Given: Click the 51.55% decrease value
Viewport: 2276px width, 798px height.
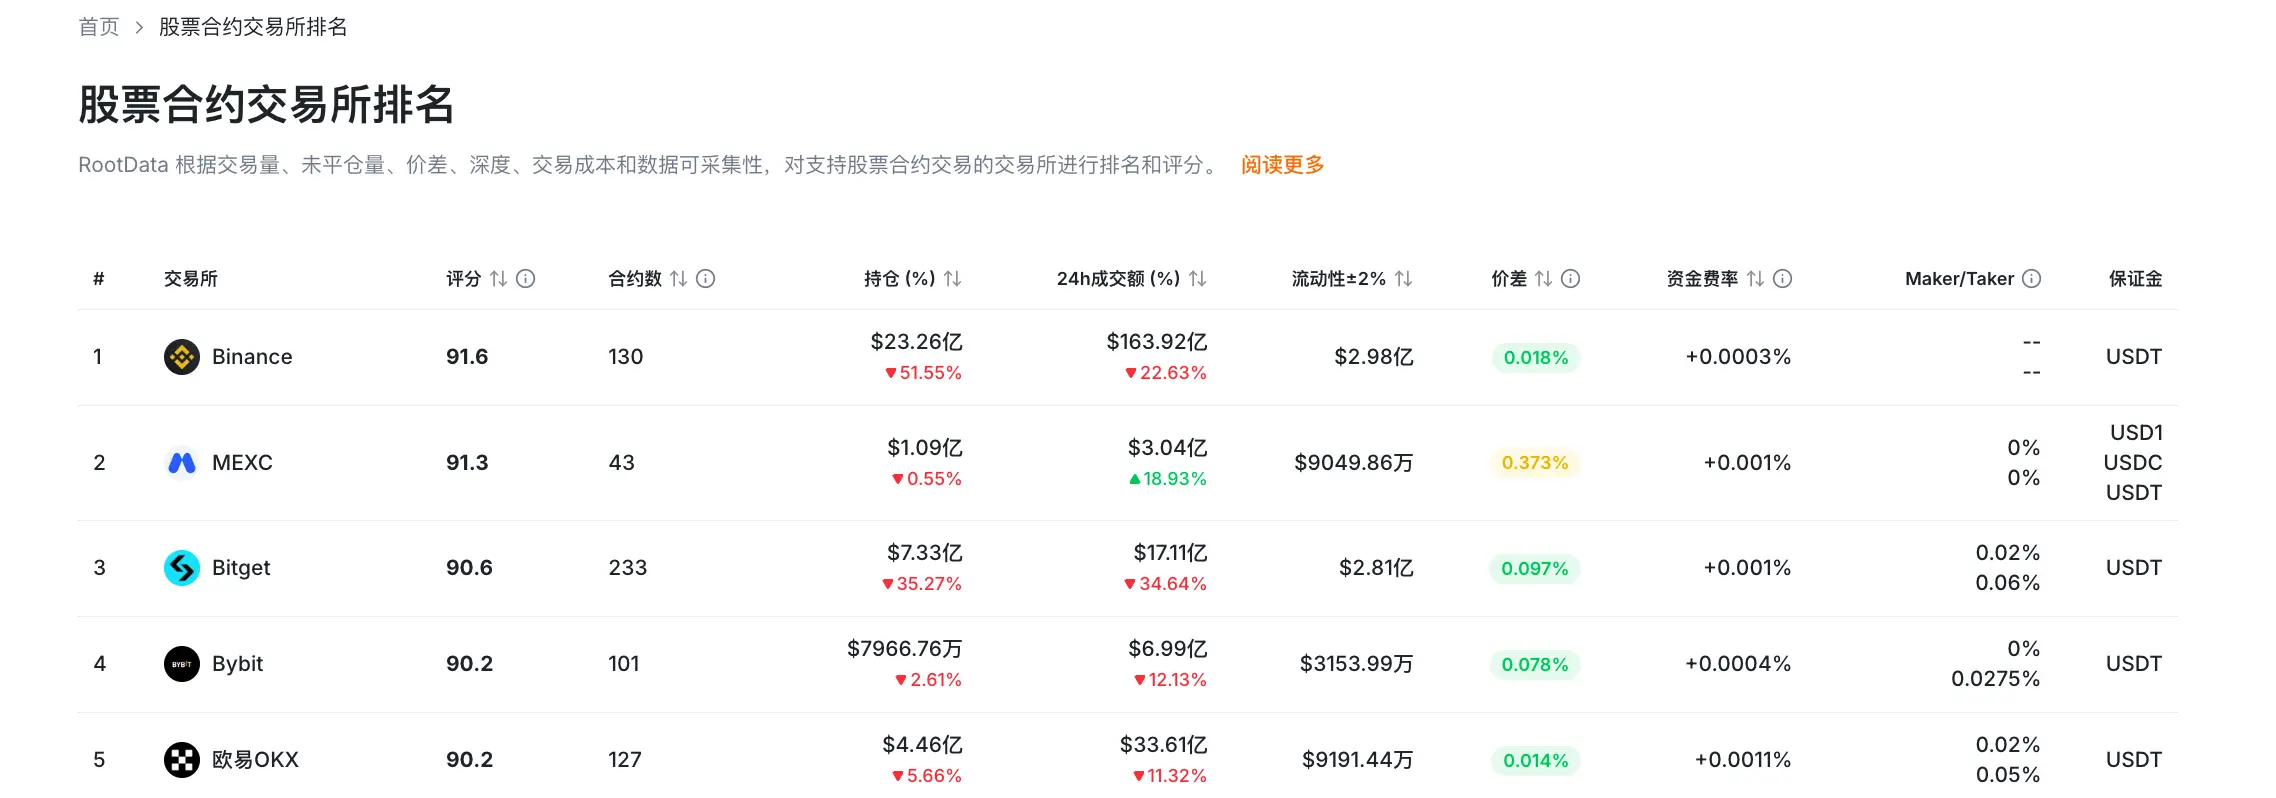Looking at the screenshot, I should 923,373.
